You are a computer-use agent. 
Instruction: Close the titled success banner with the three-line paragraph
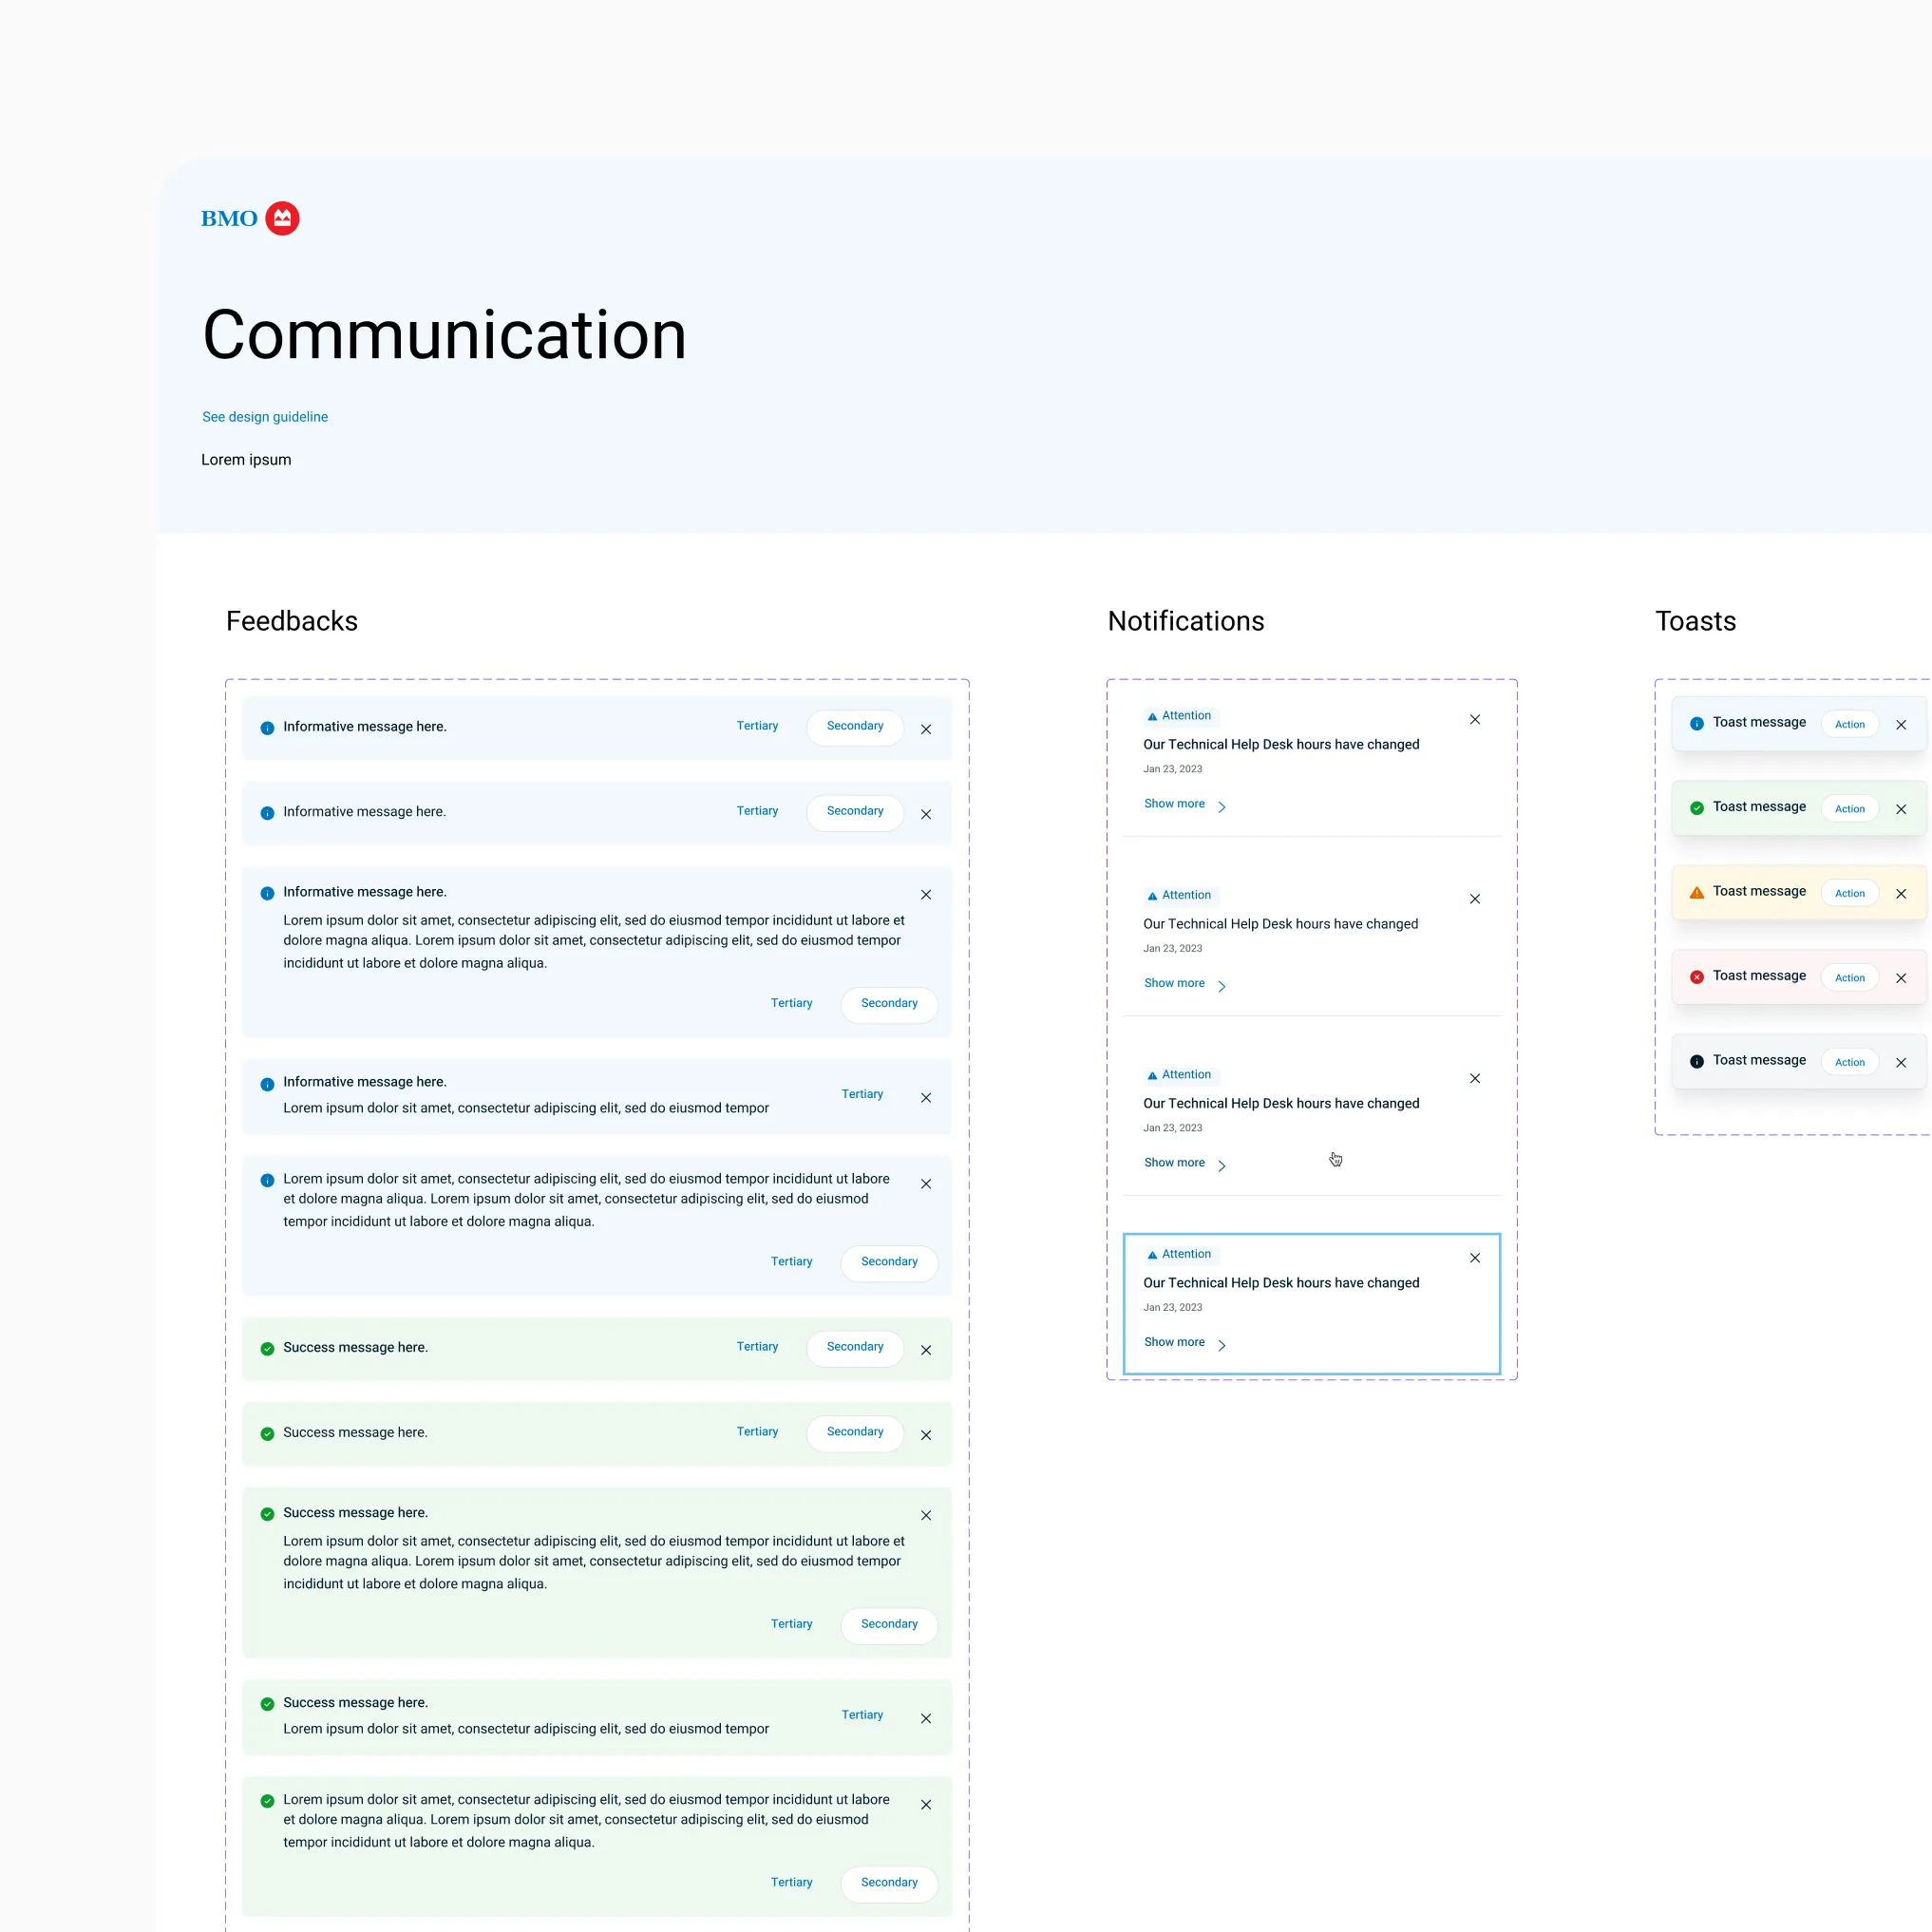click(926, 1516)
